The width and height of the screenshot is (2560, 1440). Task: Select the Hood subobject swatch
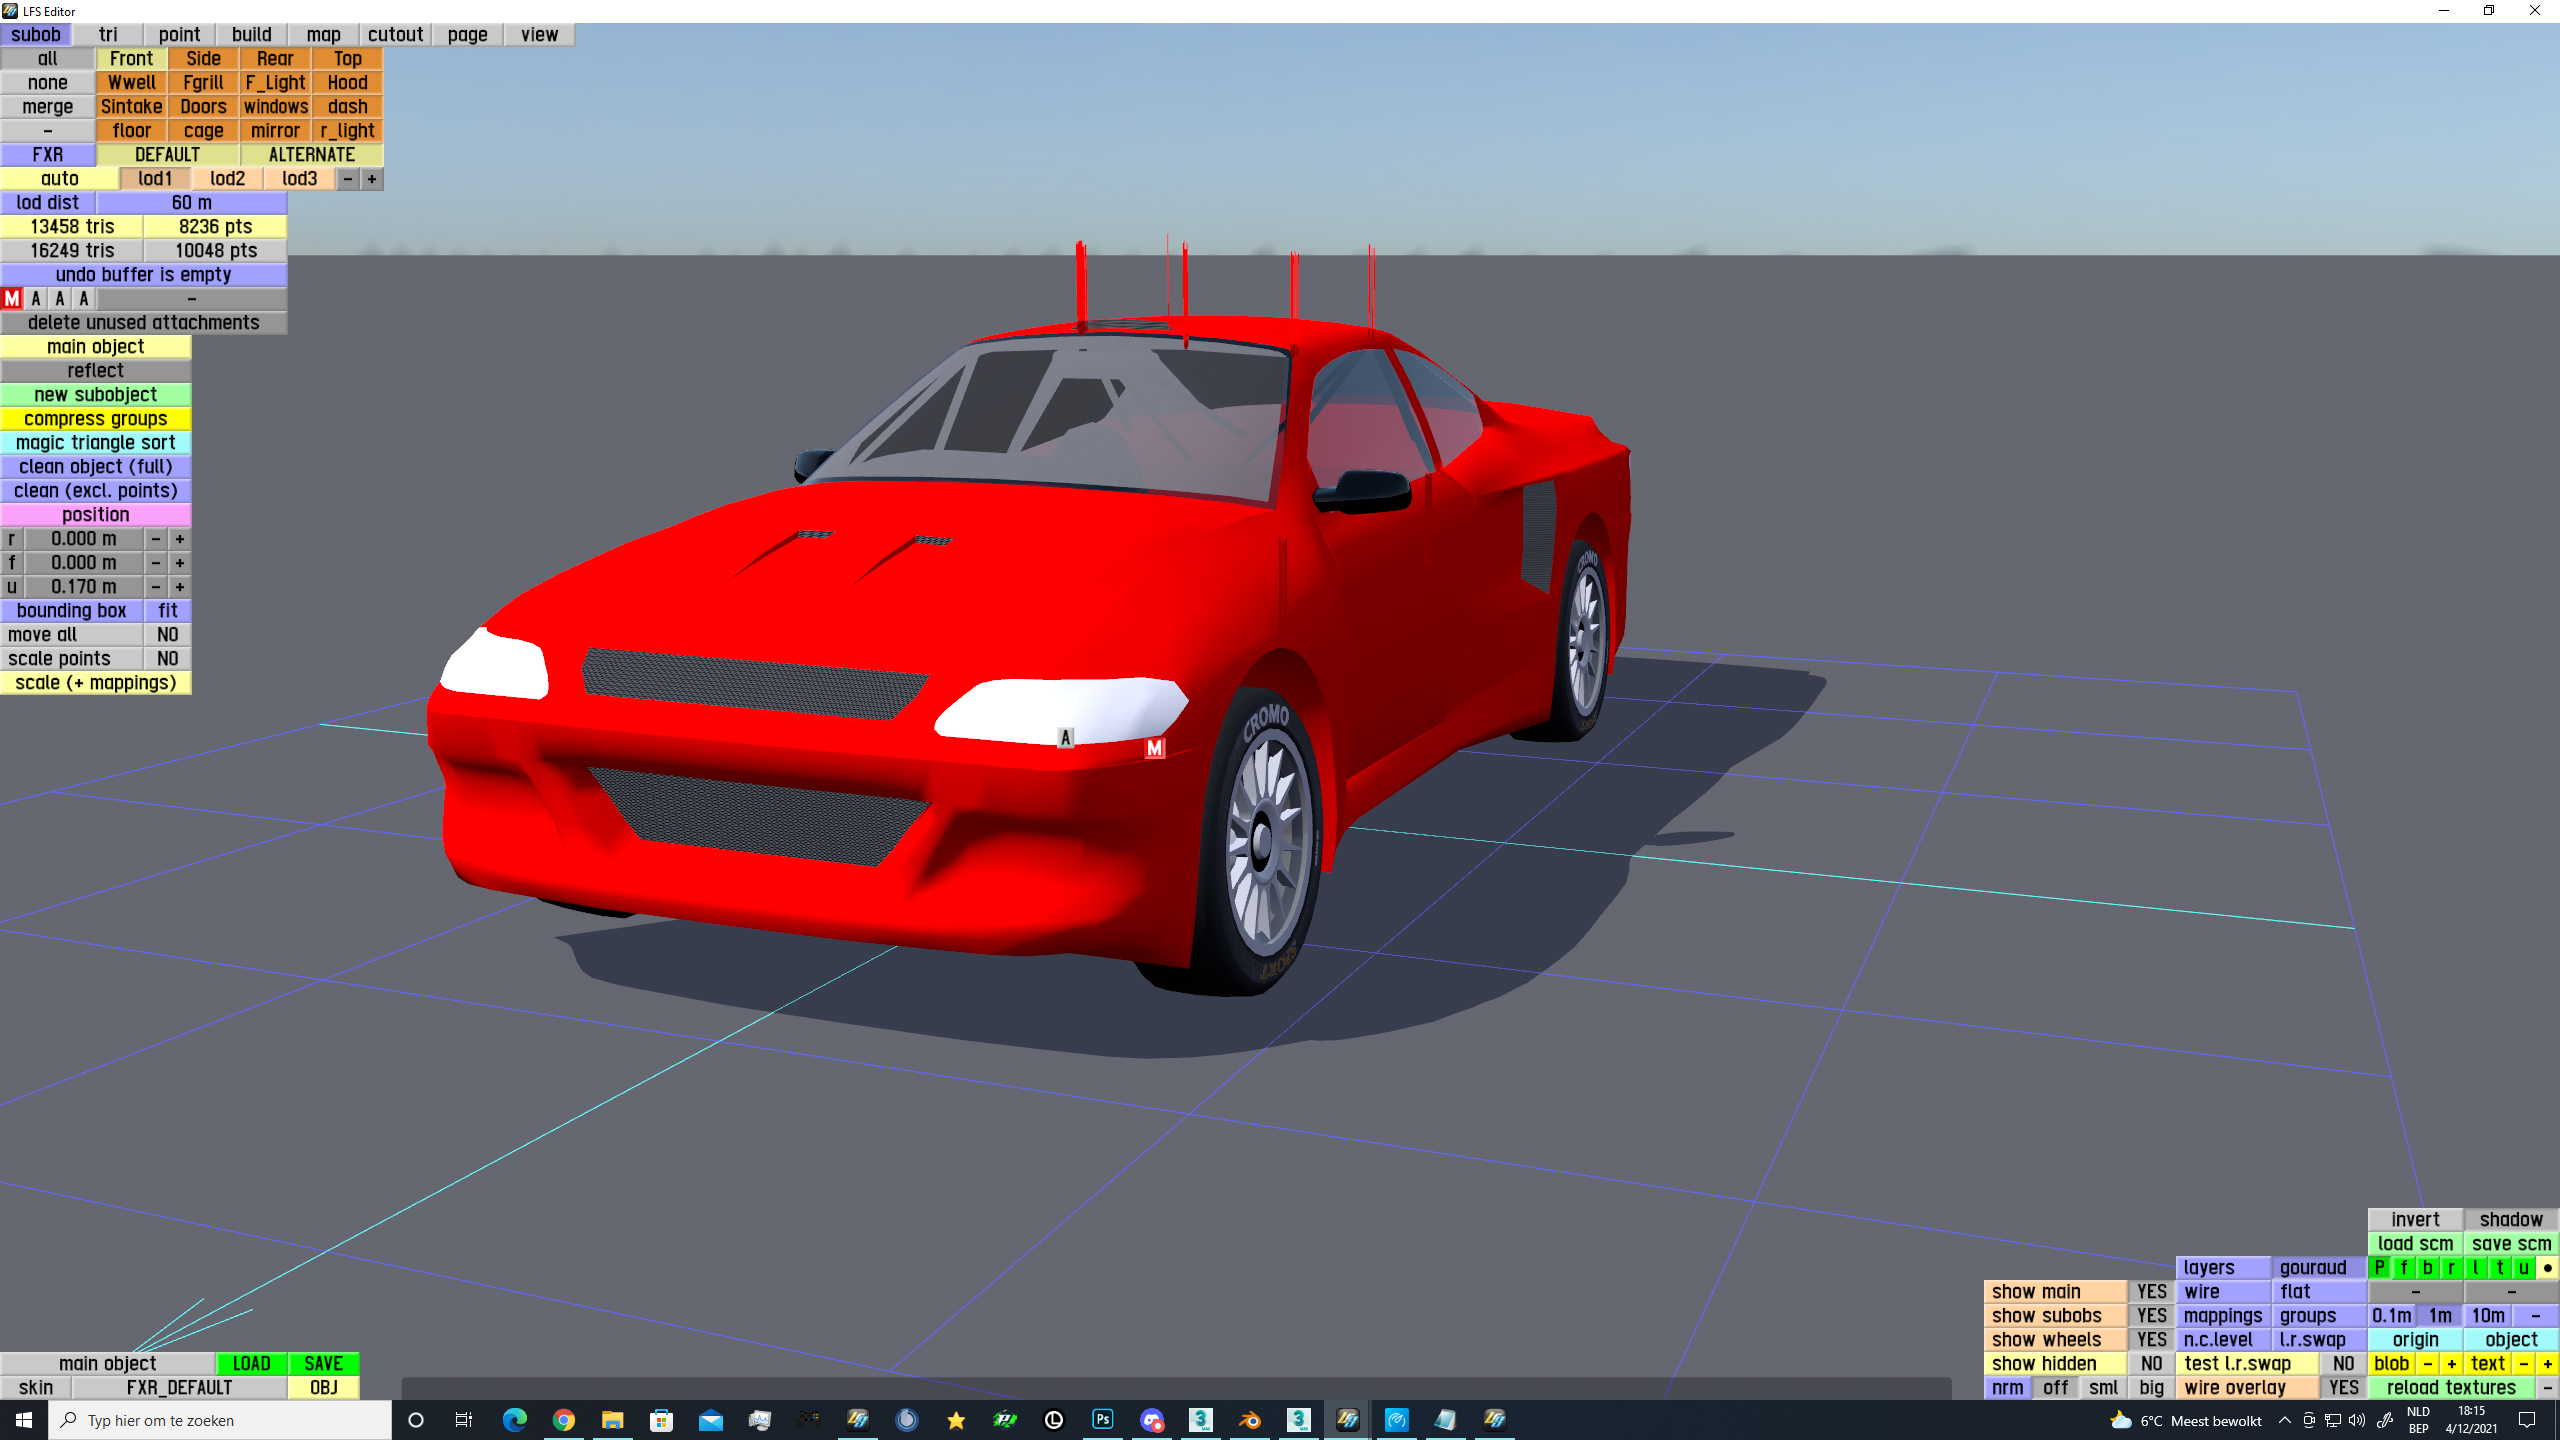(x=347, y=83)
